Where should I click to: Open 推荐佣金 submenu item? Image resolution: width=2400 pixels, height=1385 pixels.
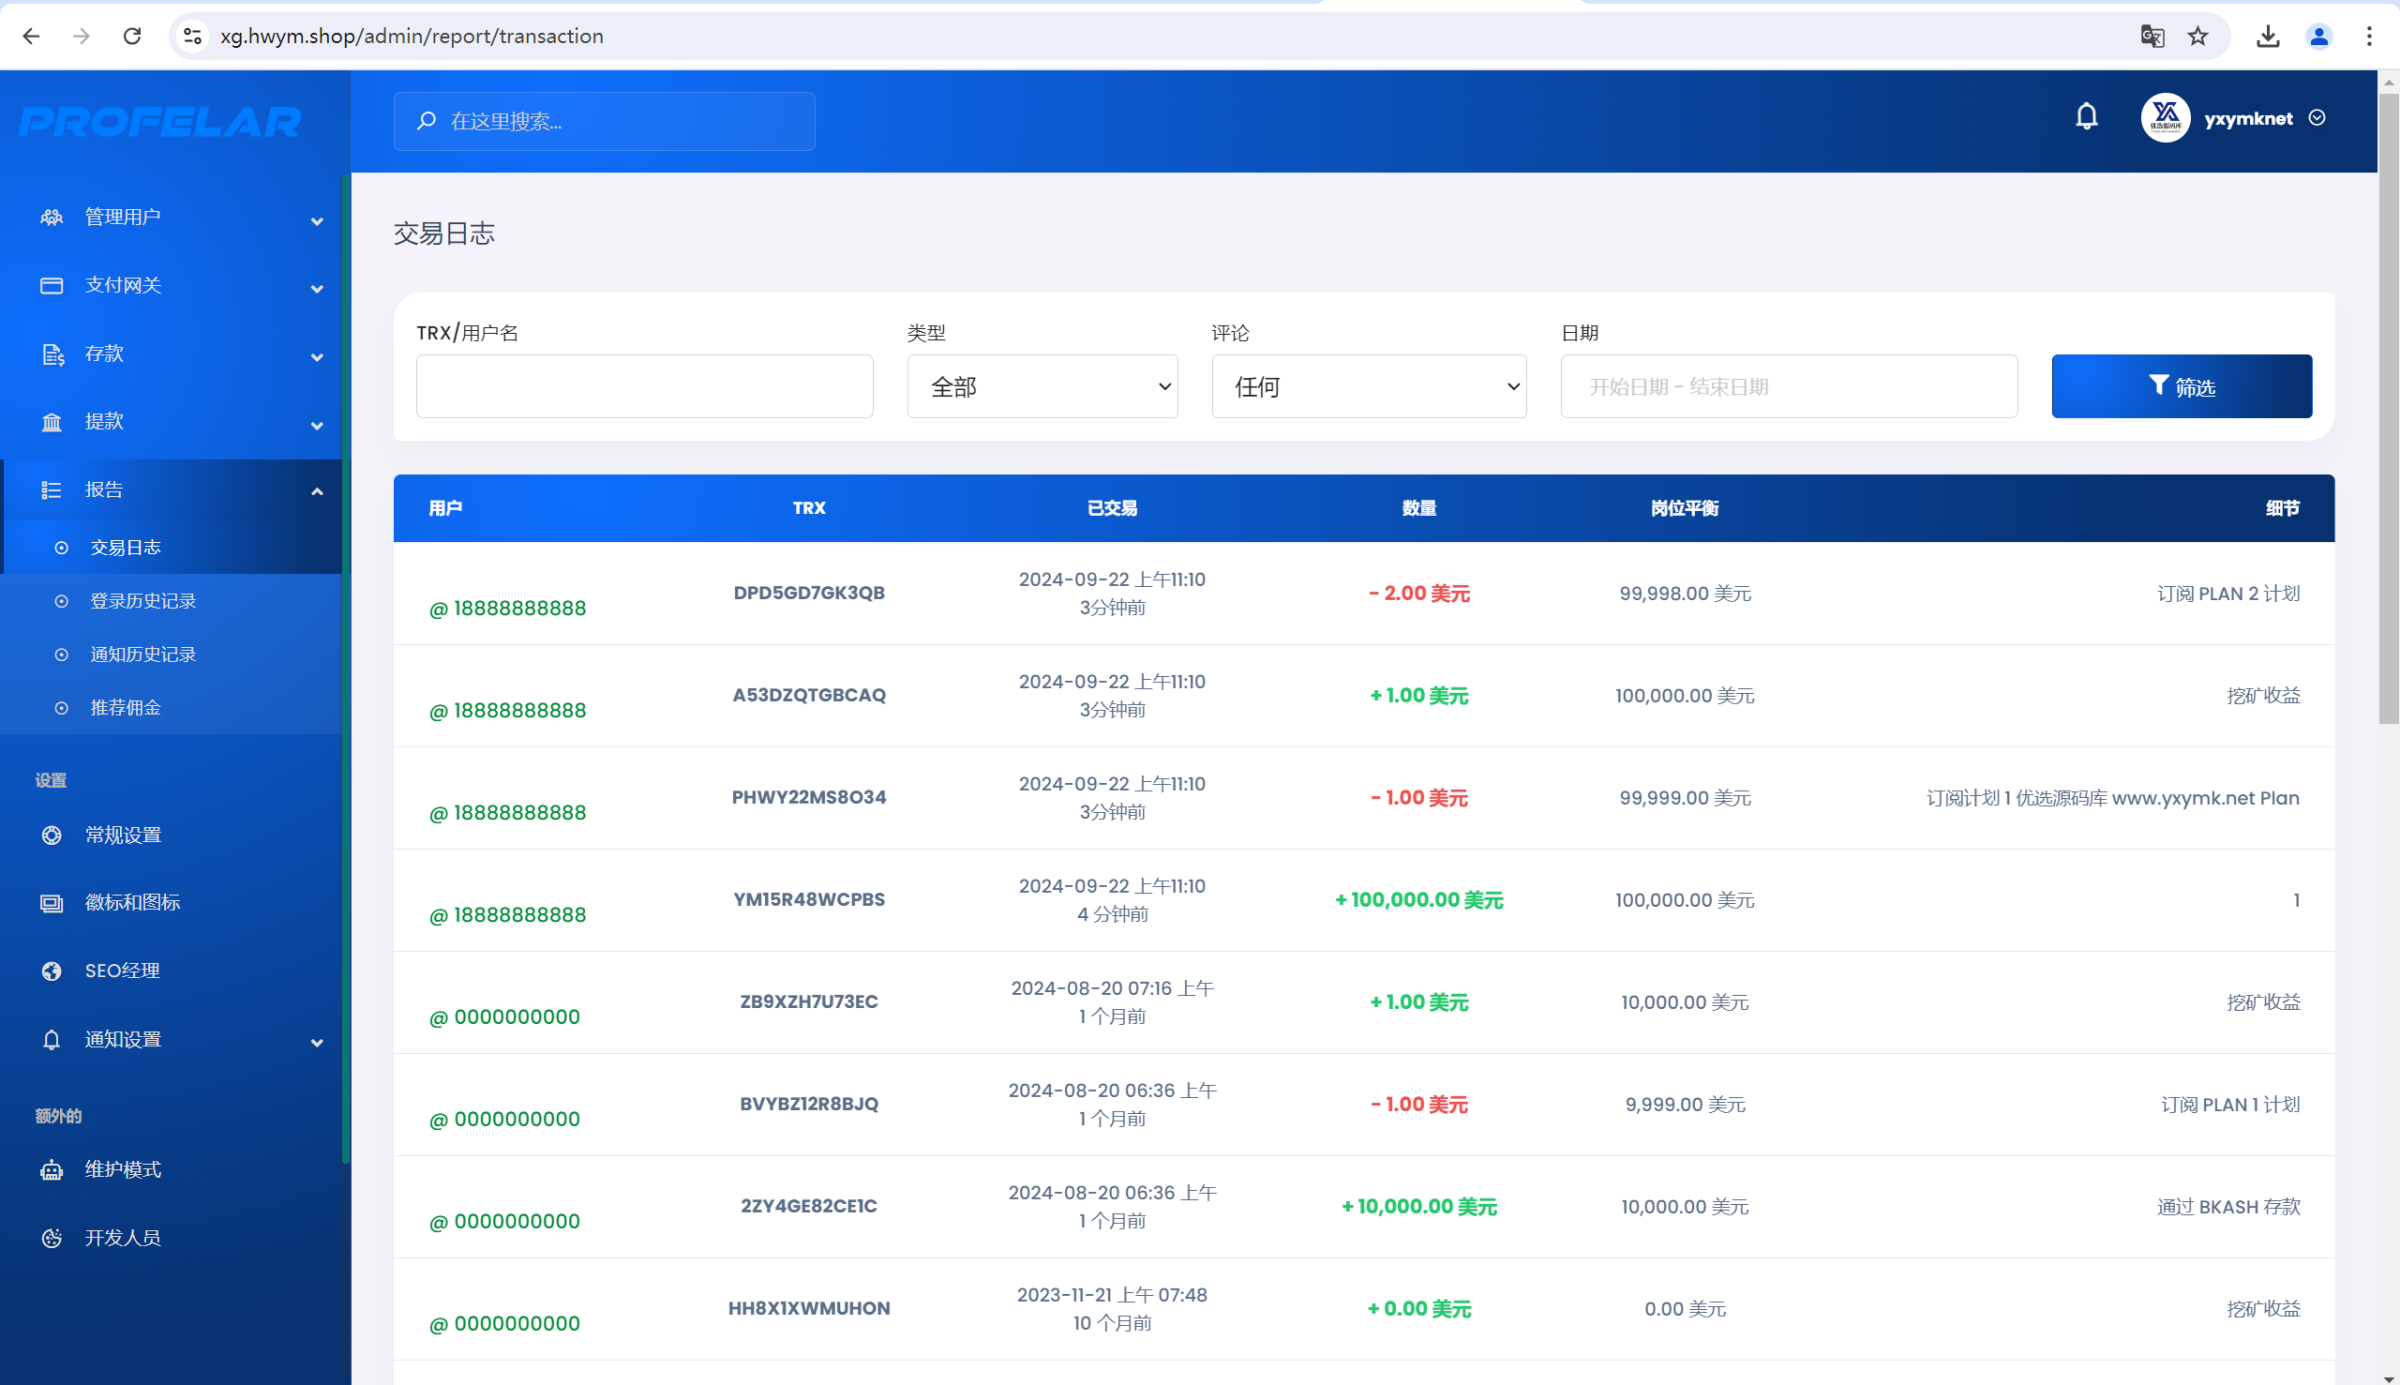click(x=125, y=707)
